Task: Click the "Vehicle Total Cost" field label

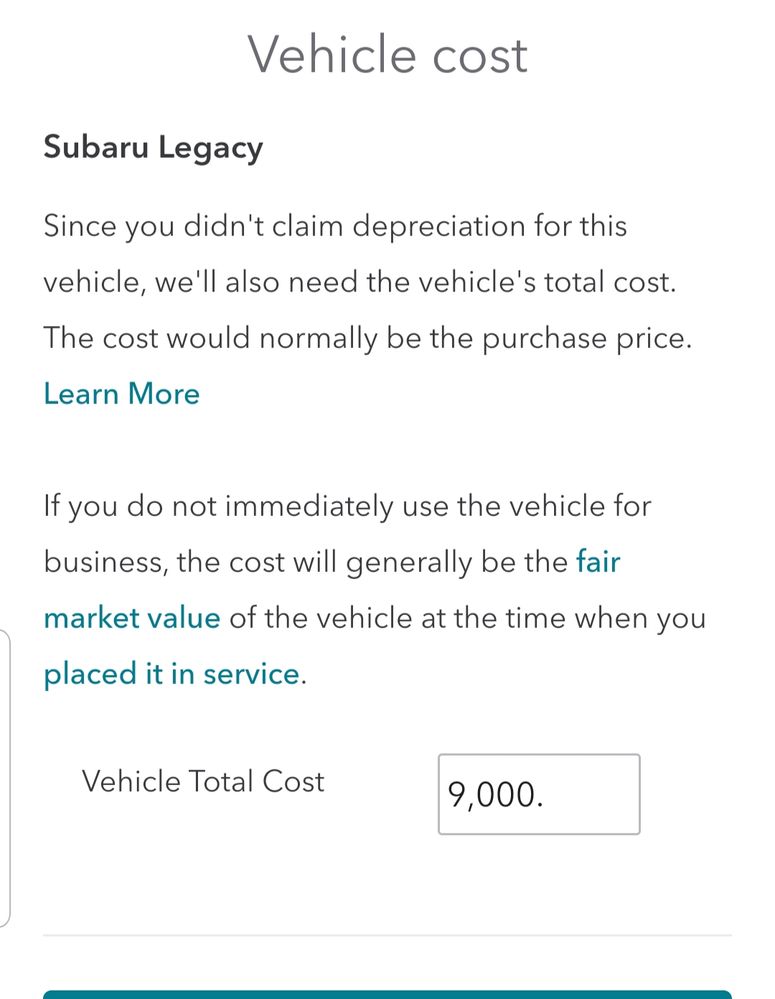Action: [x=203, y=781]
